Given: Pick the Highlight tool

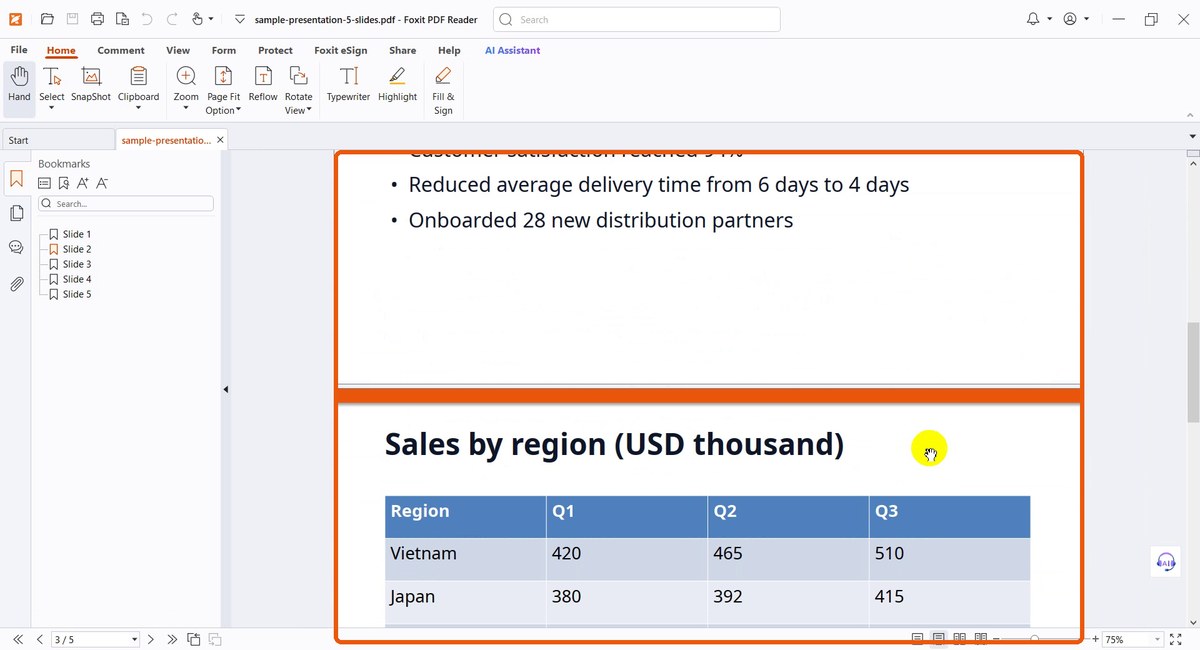Looking at the screenshot, I should (397, 84).
